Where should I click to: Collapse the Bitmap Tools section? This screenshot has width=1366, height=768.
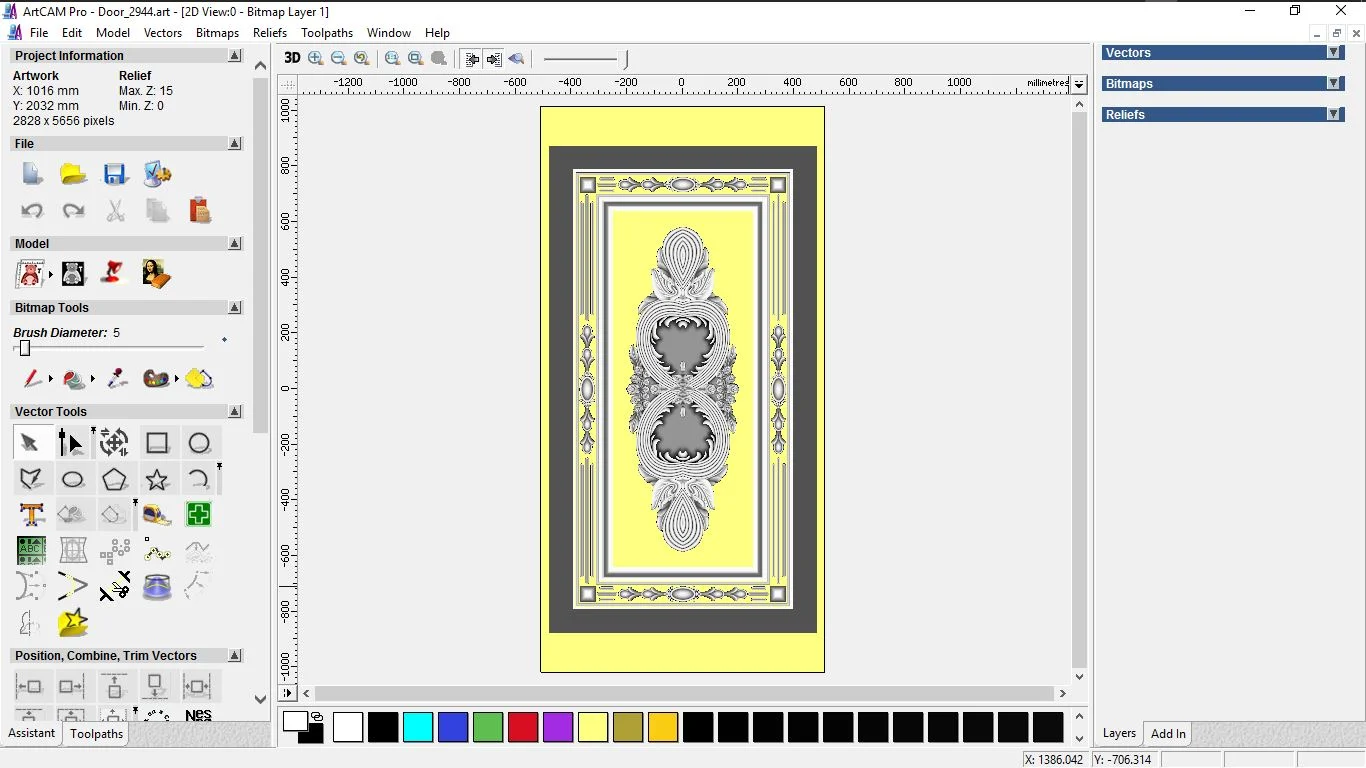tap(235, 308)
